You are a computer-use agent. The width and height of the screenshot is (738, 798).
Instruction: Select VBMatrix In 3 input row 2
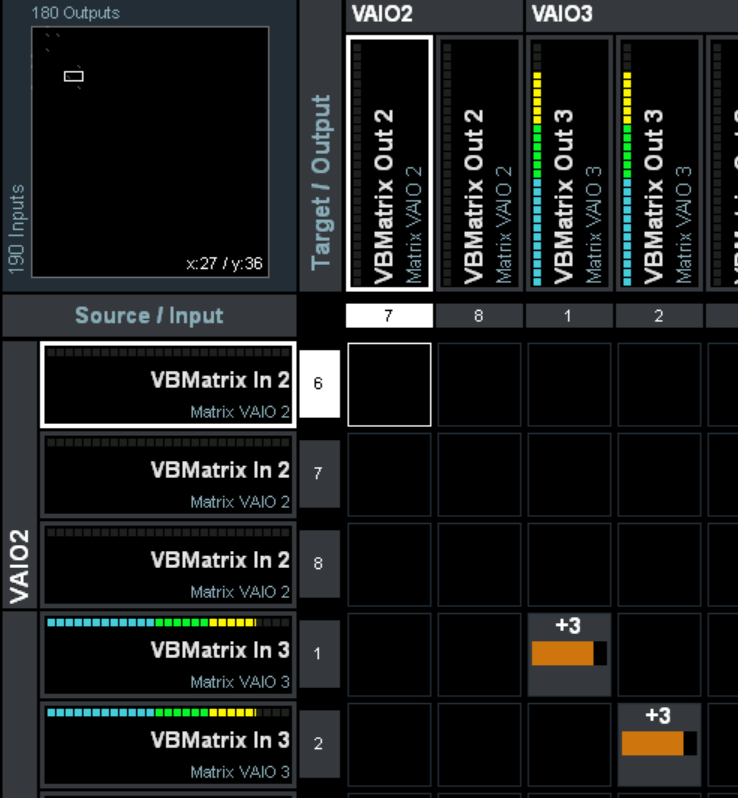[168, 745]
